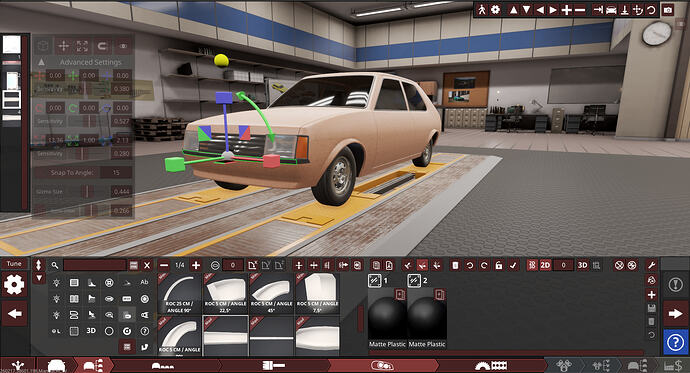Move camera up with the up triangle
Viewport: 690px width, 373px height.
point(513,10)
